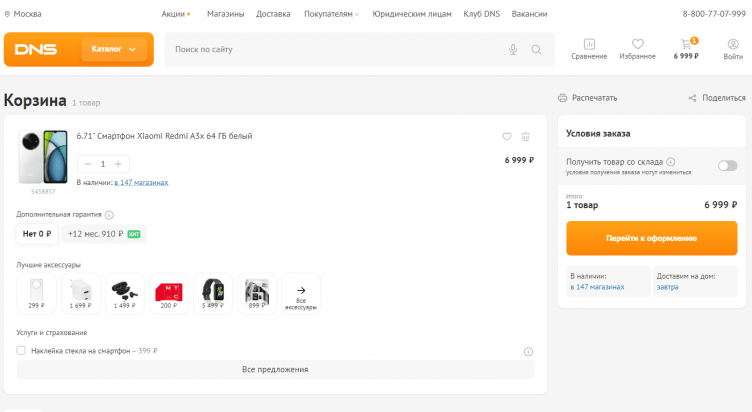Image resolution: width=752 pixels, height=412 pixels.
Task: Open the Каталог dropdown
Action: click(x=113, y=49)
